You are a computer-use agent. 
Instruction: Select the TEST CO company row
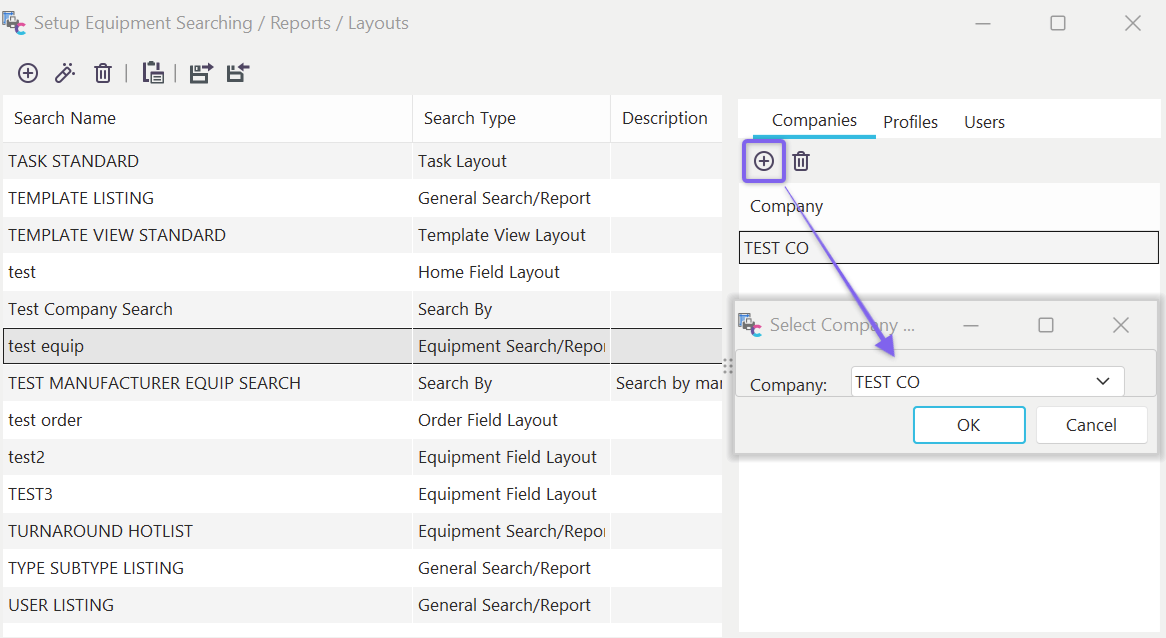click(948, 248)
